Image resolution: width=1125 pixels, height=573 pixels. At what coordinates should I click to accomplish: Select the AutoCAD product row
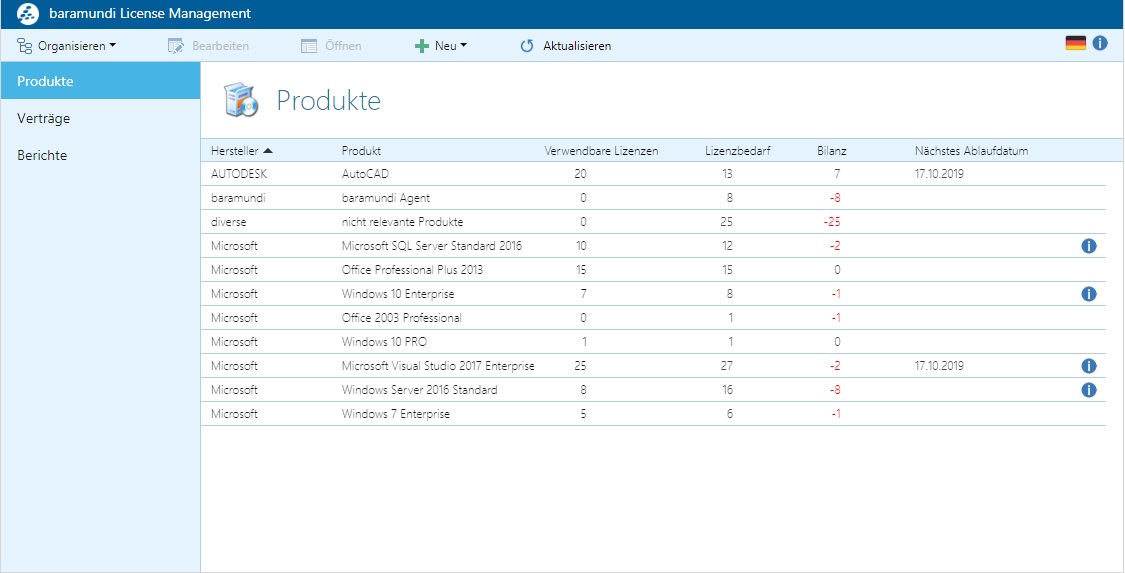[653, 174]
